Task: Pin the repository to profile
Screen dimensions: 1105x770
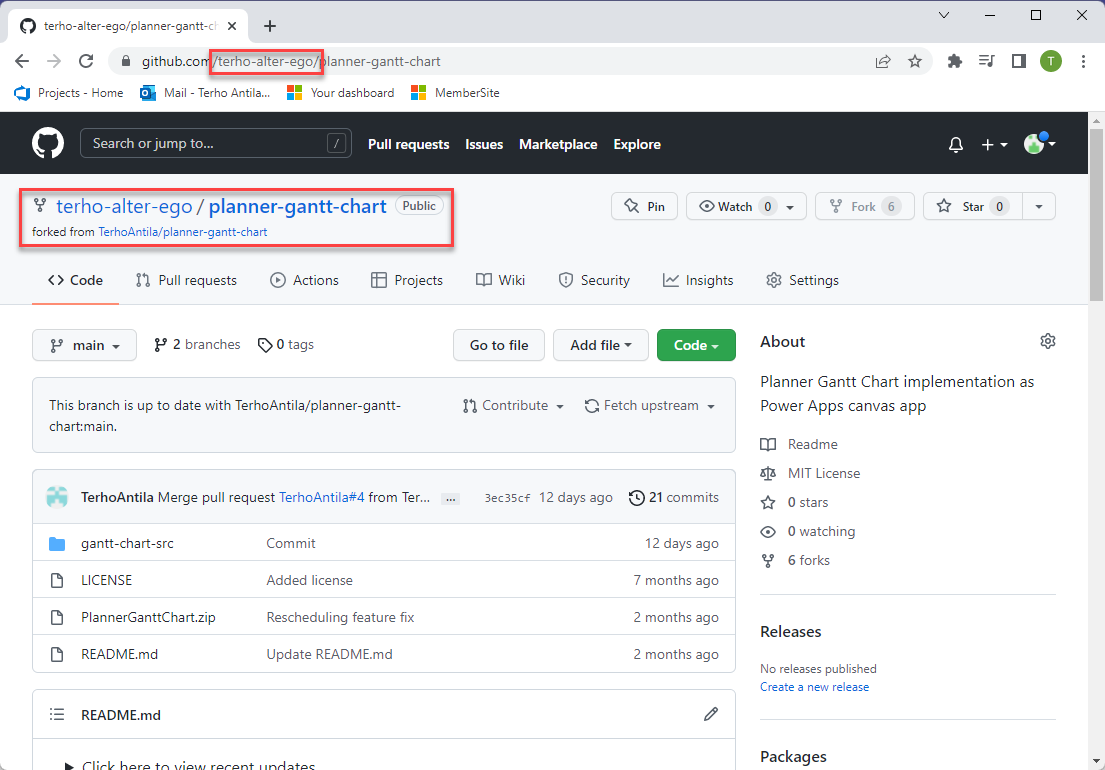Action: click(644, 207)
